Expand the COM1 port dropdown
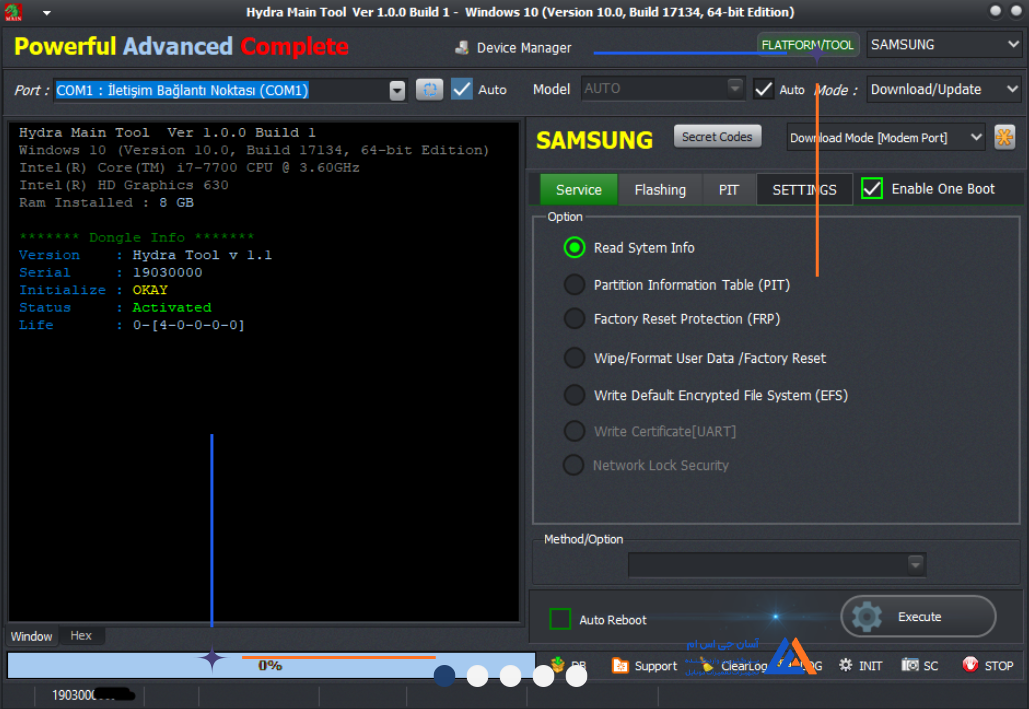Image resolution: width=1029 pixels, height=709 pixels. [397, 91]
